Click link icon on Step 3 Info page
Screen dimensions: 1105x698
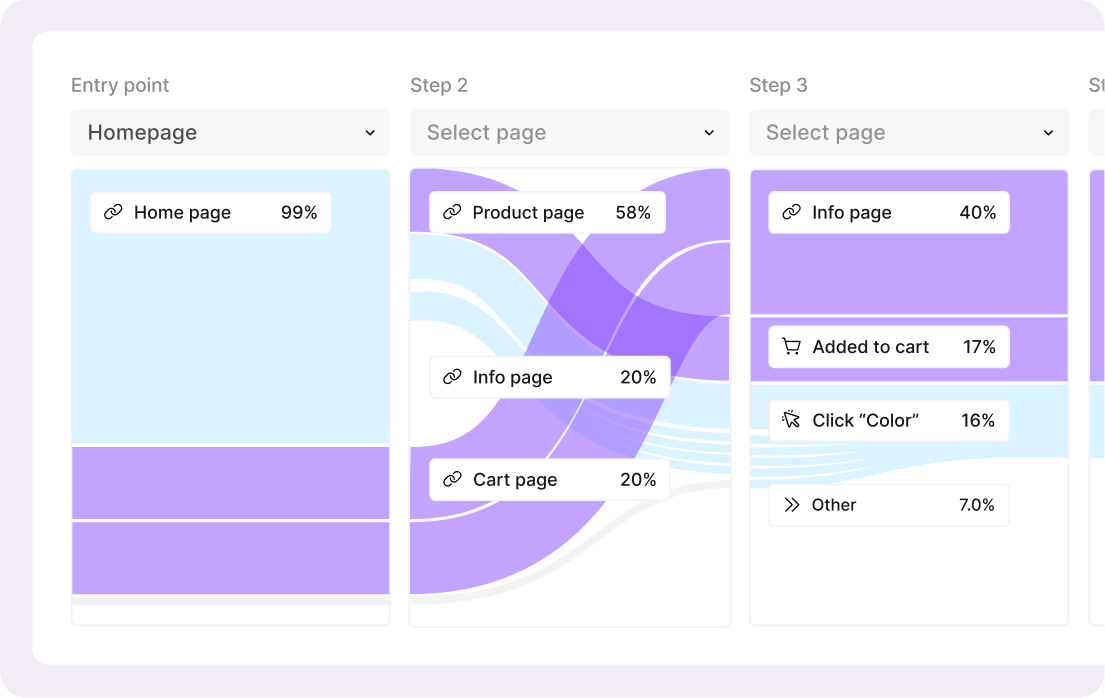791,212
